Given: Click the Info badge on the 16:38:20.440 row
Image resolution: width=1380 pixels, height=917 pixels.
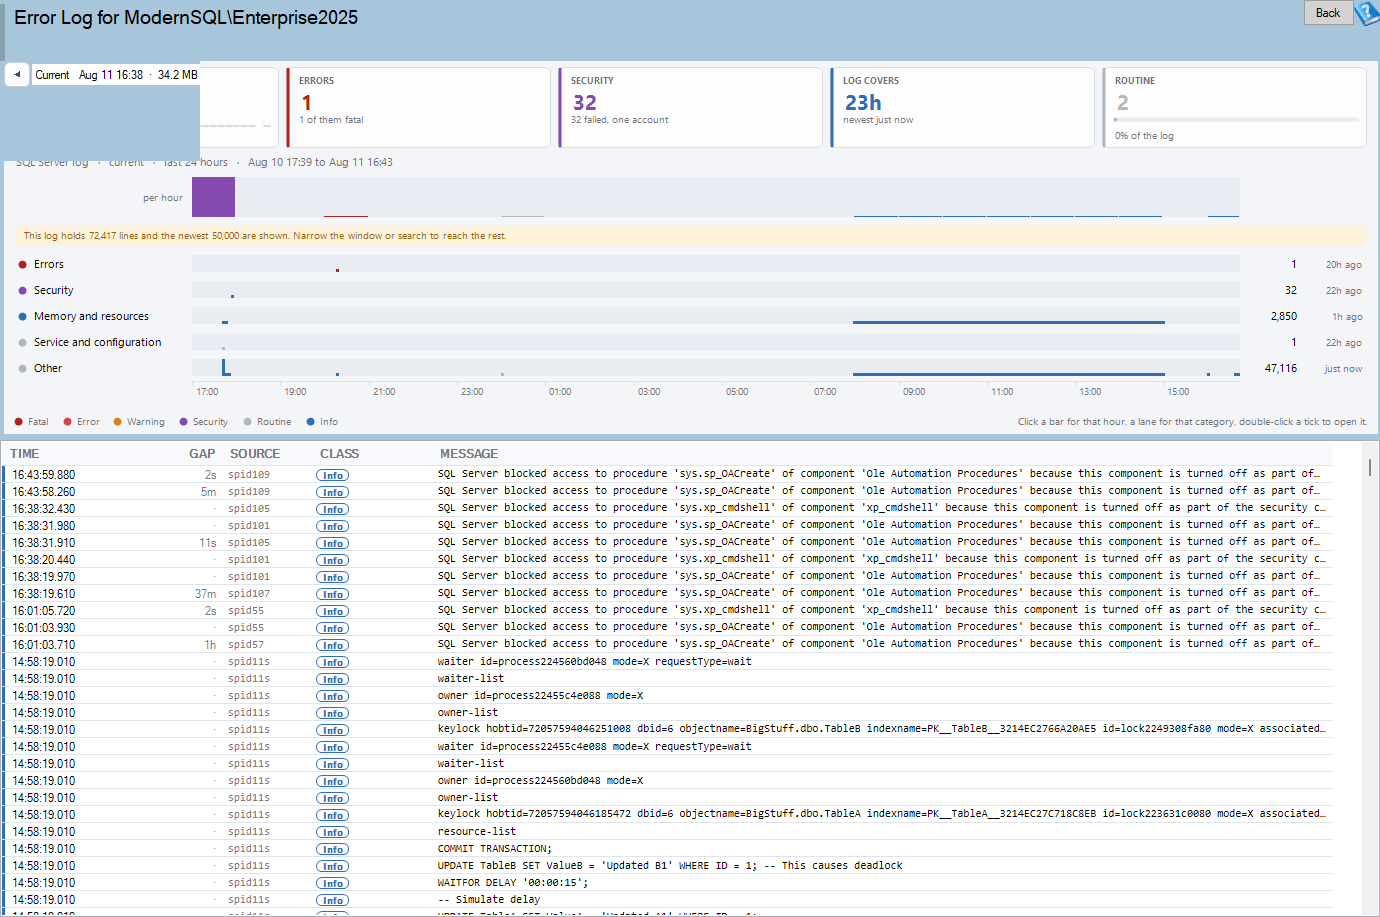Looking at the screenshot, I should (x=333, y=560).
